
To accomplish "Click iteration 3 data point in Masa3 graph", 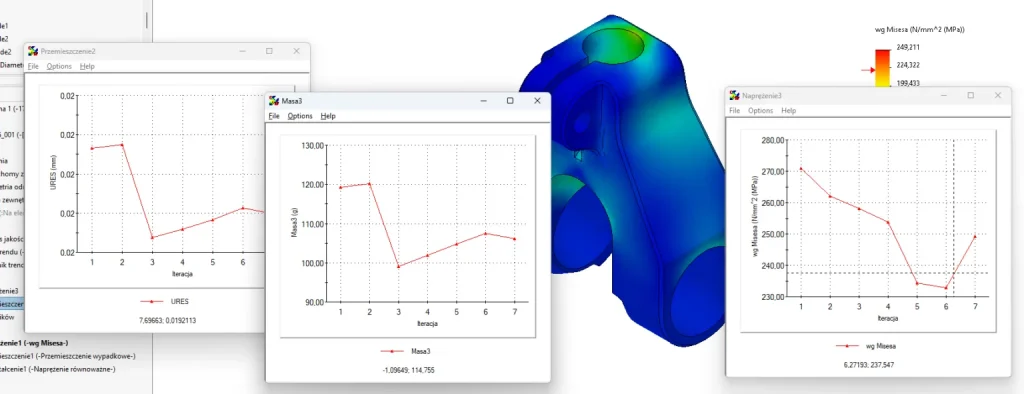I will pos(398,266).
